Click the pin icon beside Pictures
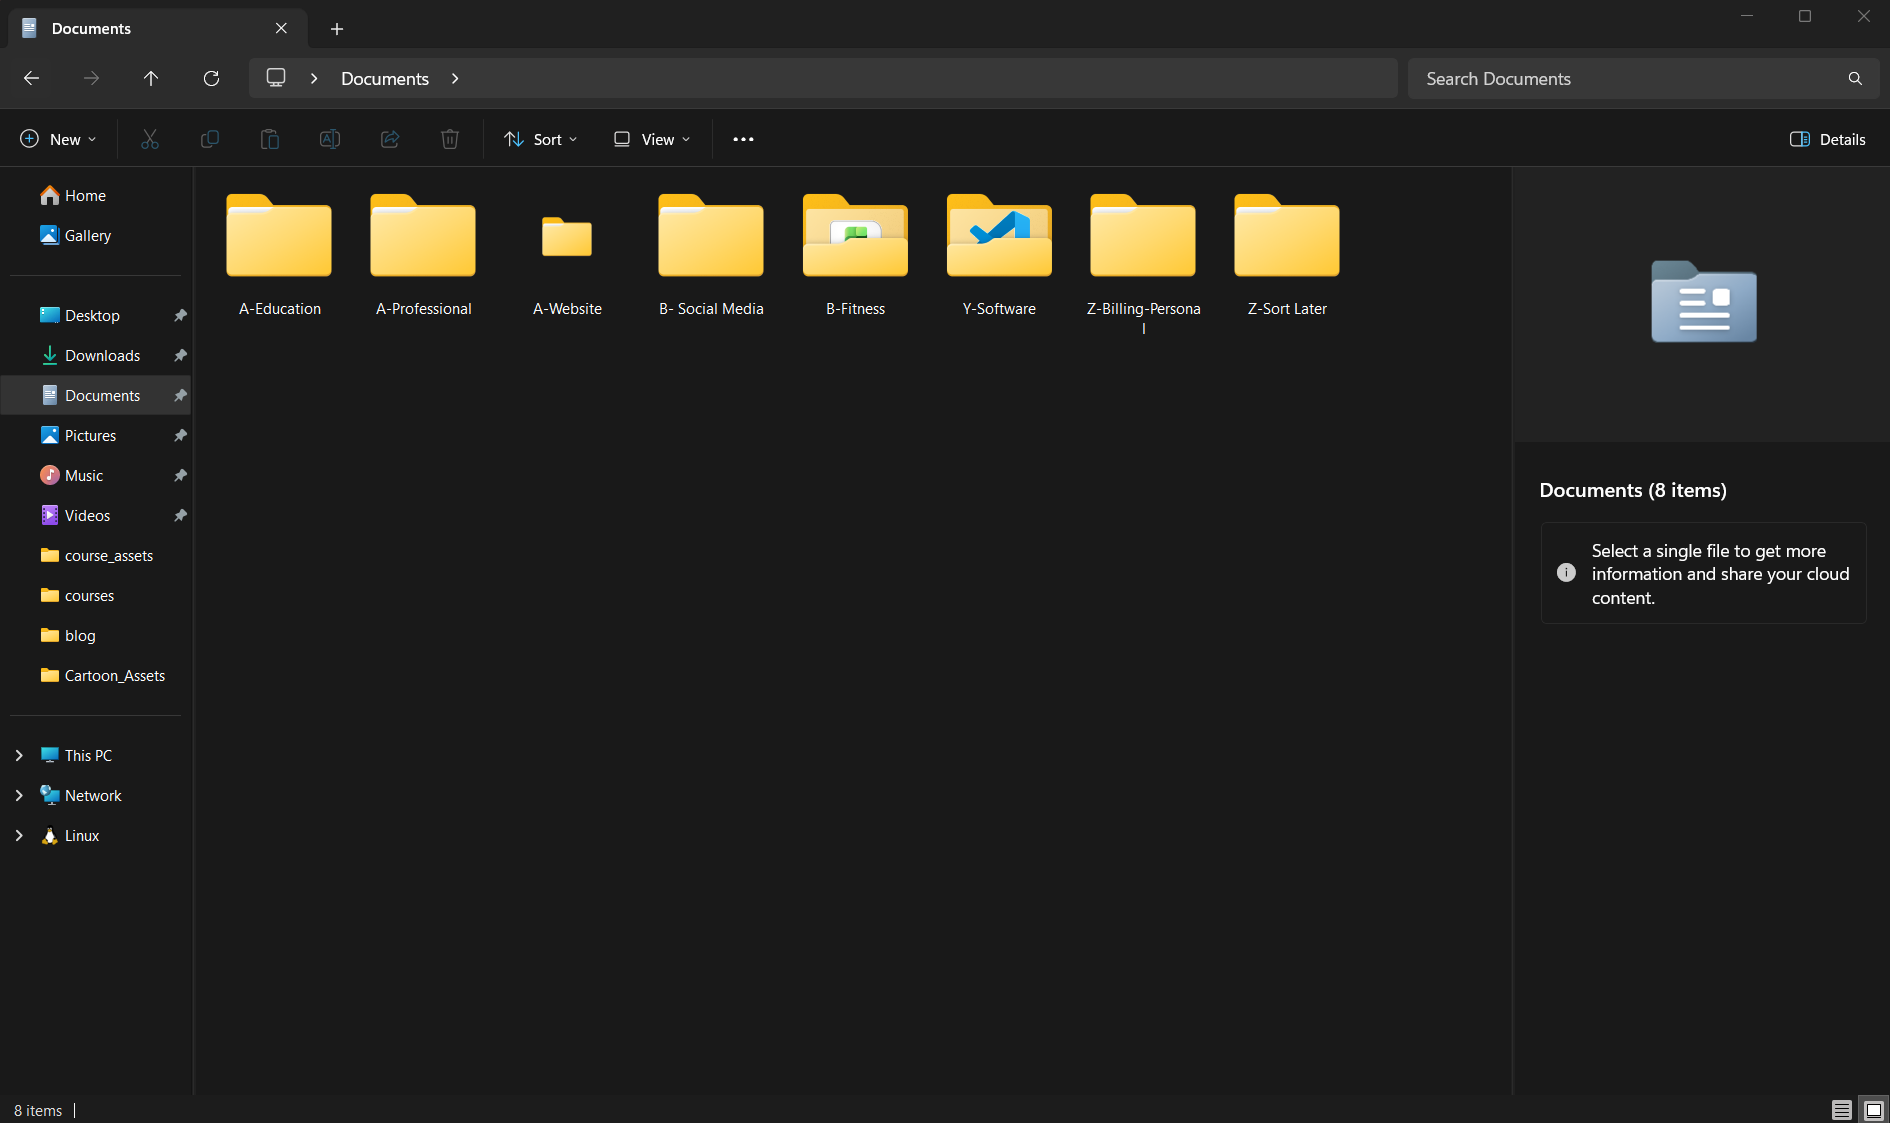This screenshot has width=1890, height=1123. (180, 435)
